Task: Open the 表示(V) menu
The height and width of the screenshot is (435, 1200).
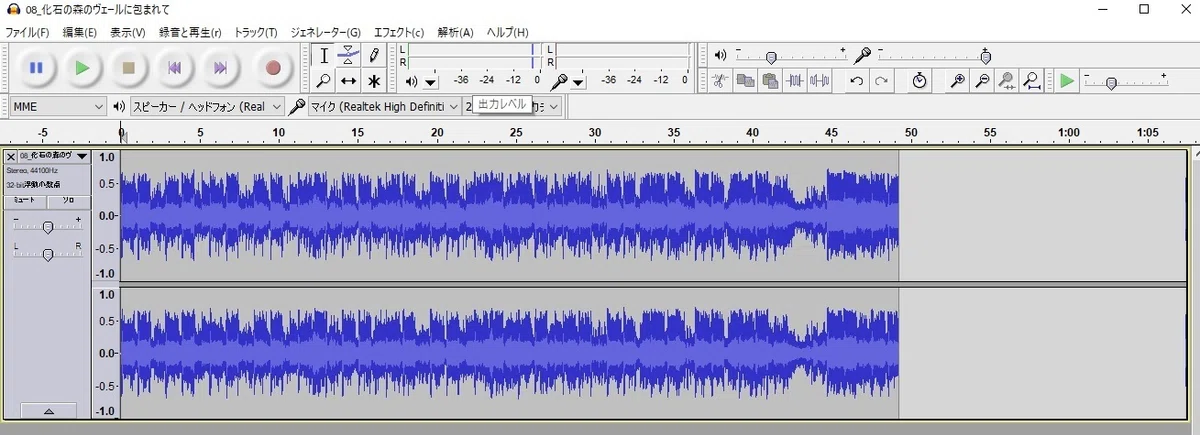Action: click(127, 32)
